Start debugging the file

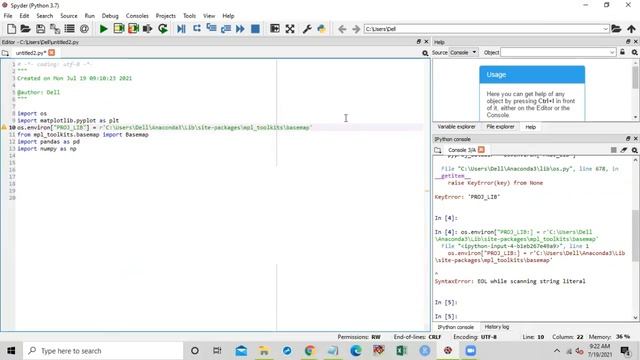(x=181, y=29)
